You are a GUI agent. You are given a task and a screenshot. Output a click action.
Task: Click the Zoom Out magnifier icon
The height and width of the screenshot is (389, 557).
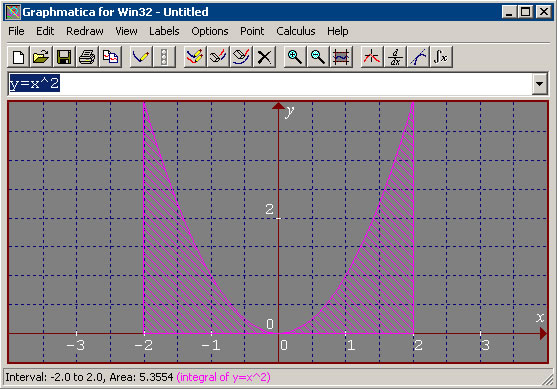pyautogui.click(x=318, y=57)
